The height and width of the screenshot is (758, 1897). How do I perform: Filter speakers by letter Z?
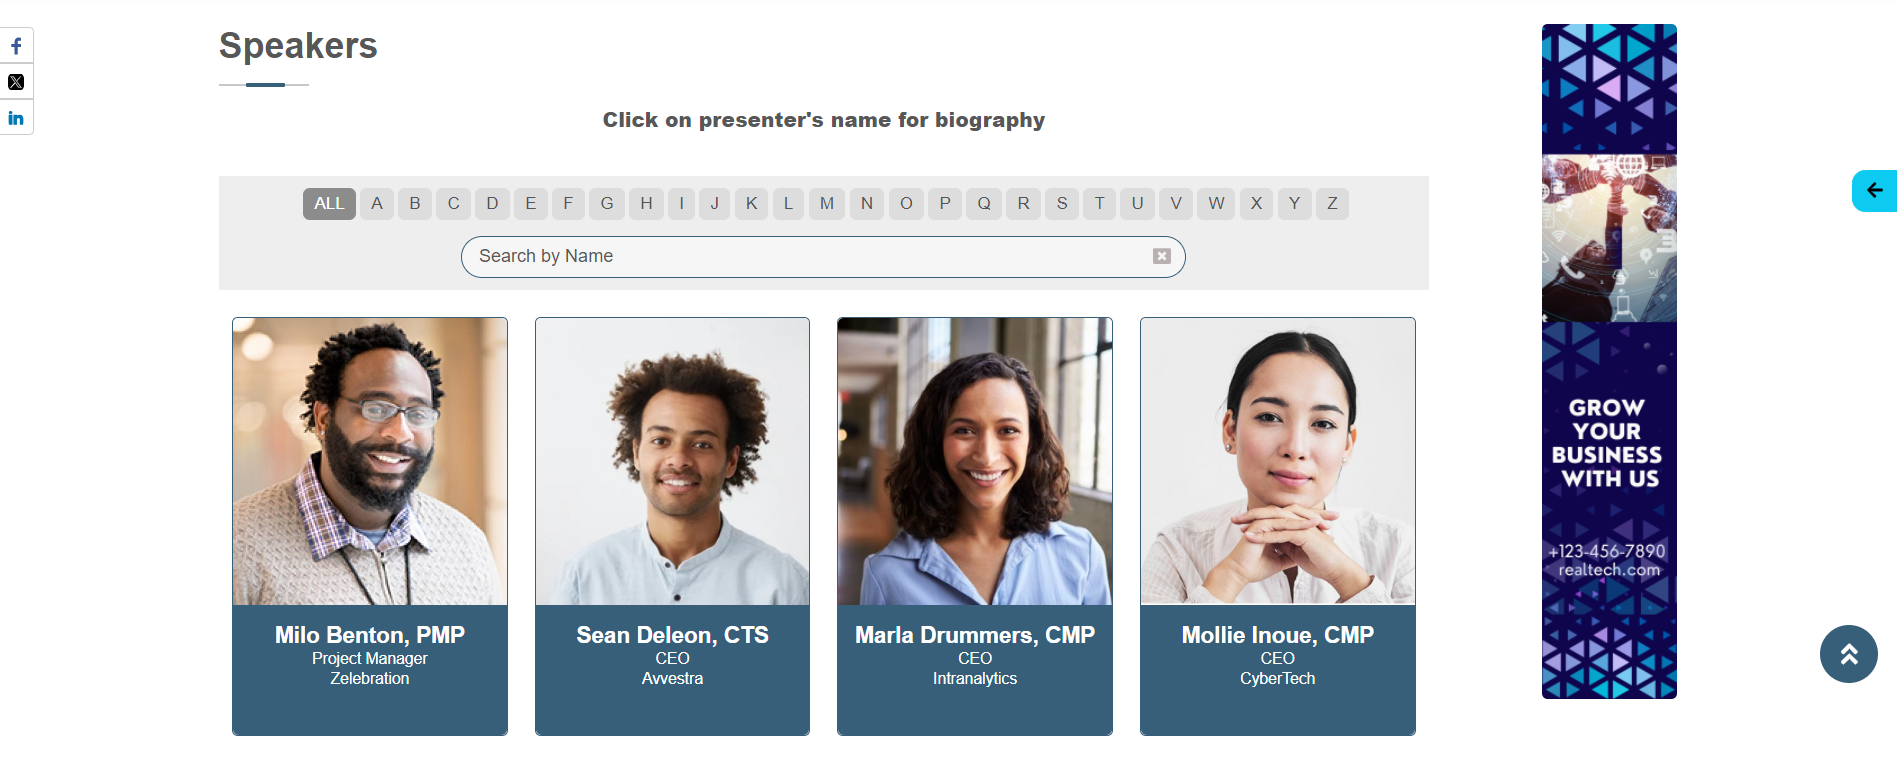click(x=1332, y=203)
